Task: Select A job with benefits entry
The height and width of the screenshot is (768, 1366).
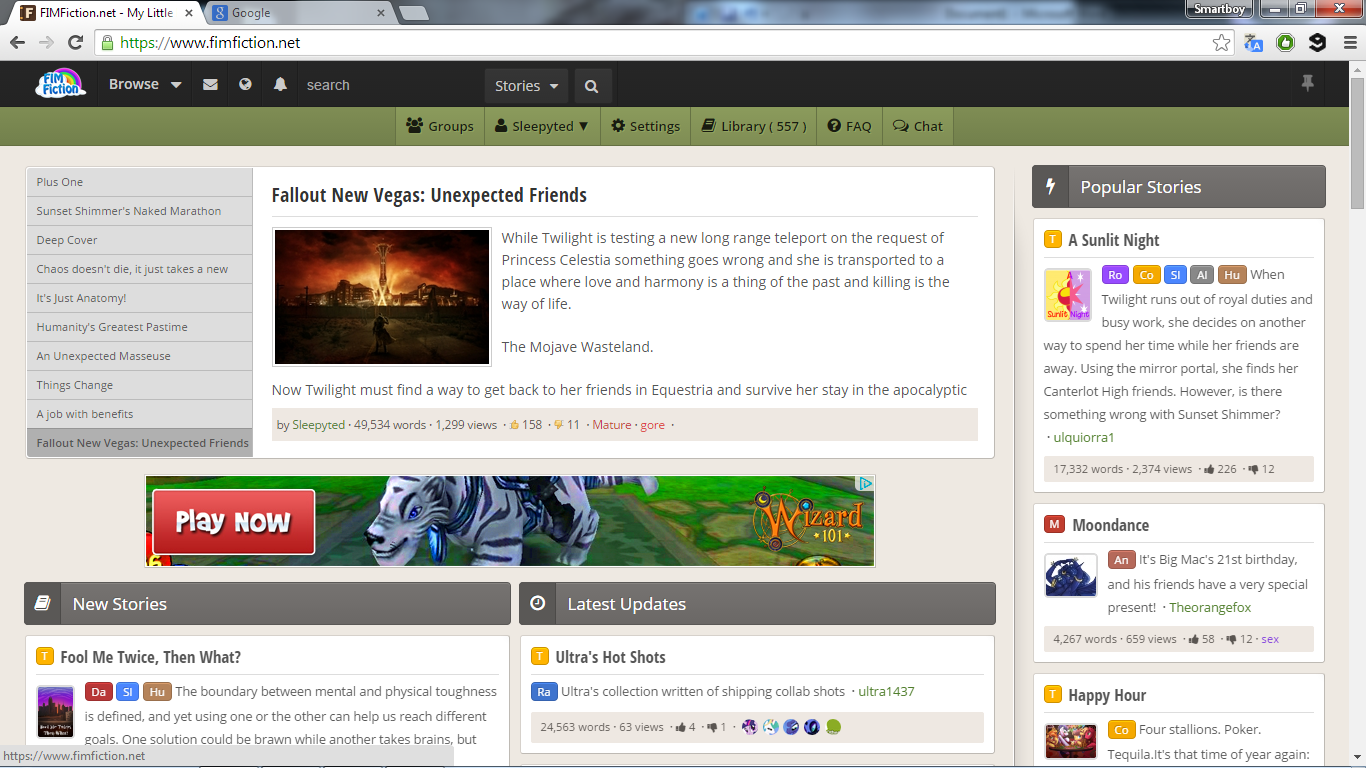Action: click(140, 414)
